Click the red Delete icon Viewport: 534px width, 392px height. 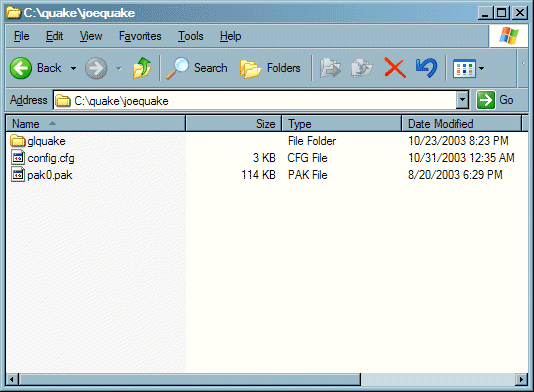coord(395,68)
